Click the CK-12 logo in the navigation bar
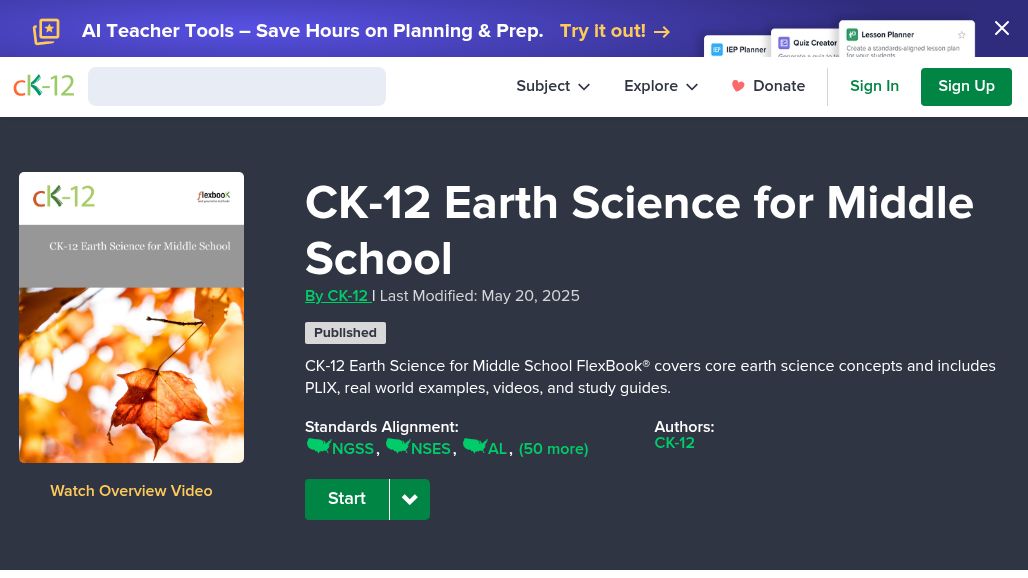The width and height of the screenshot is (1028, 578). (x=44, y=86)
